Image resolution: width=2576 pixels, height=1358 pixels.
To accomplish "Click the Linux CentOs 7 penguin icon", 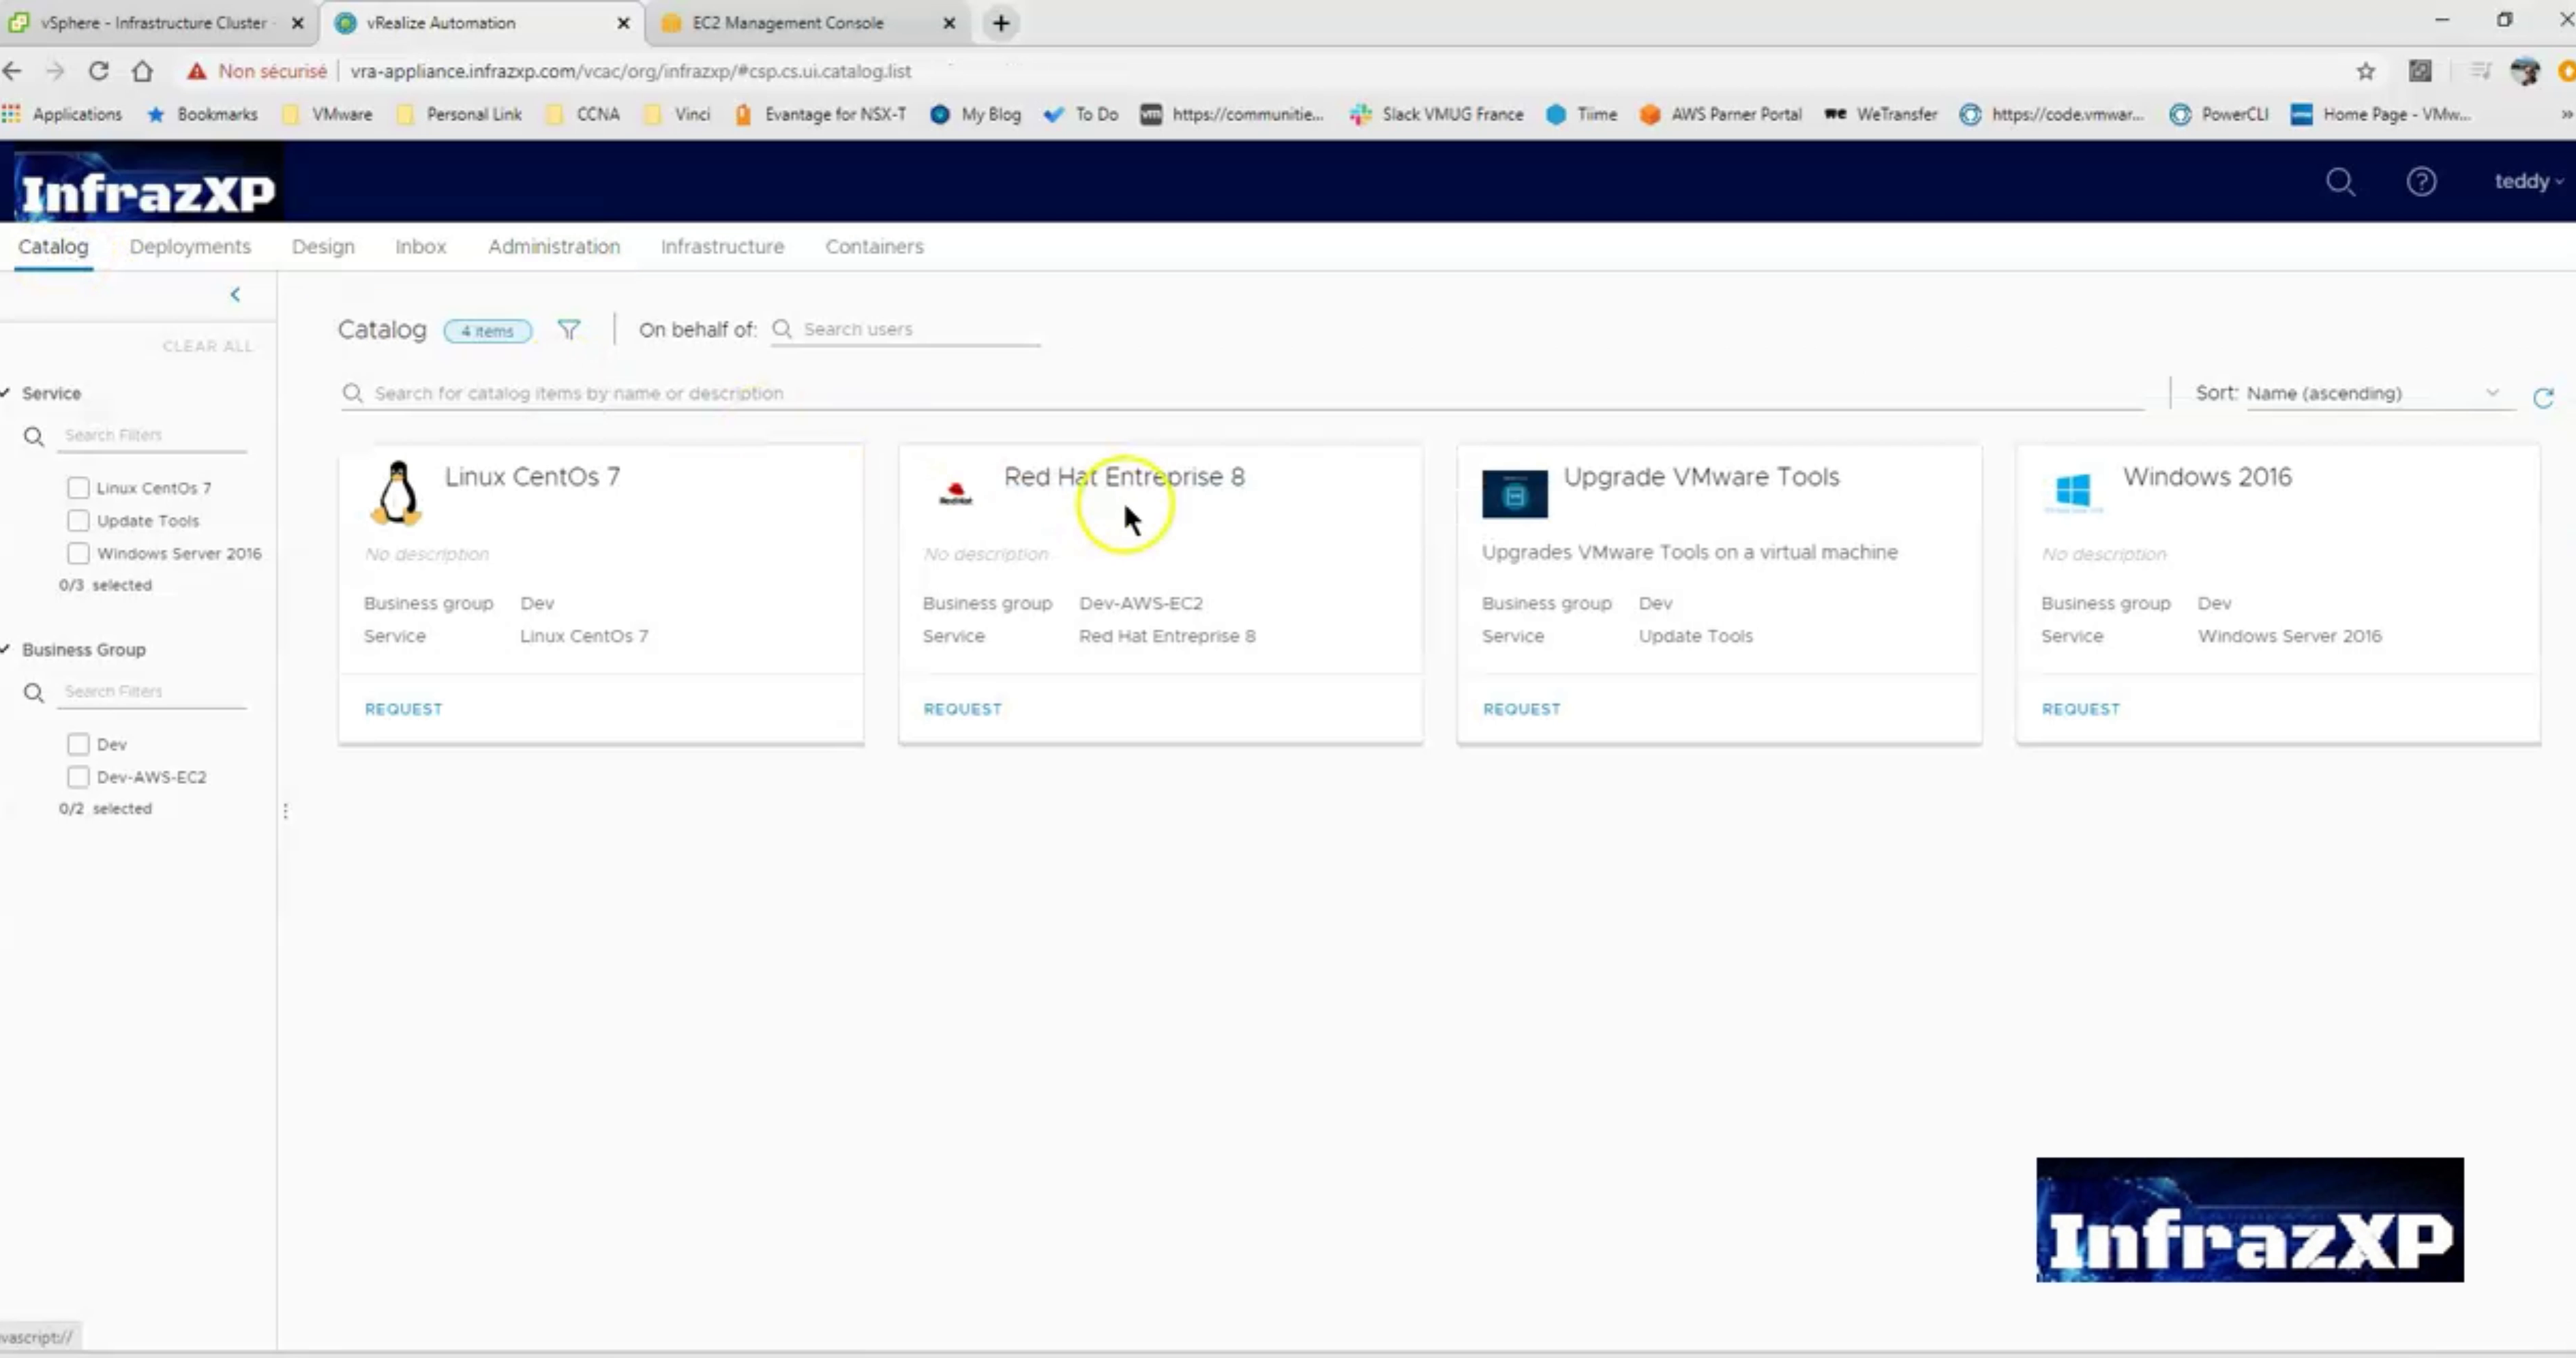I will coord(396,492).
